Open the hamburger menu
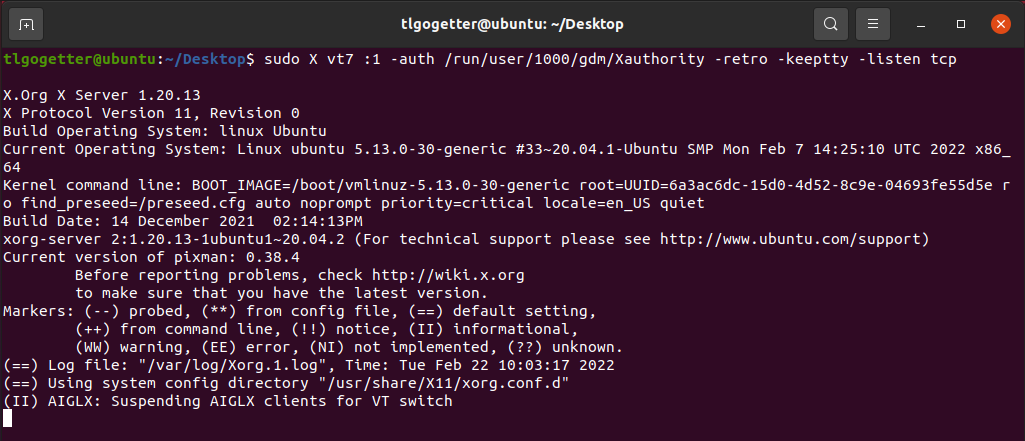Image resolution: width=1025 pixels, height=441 pixels. tap(873, 24)
